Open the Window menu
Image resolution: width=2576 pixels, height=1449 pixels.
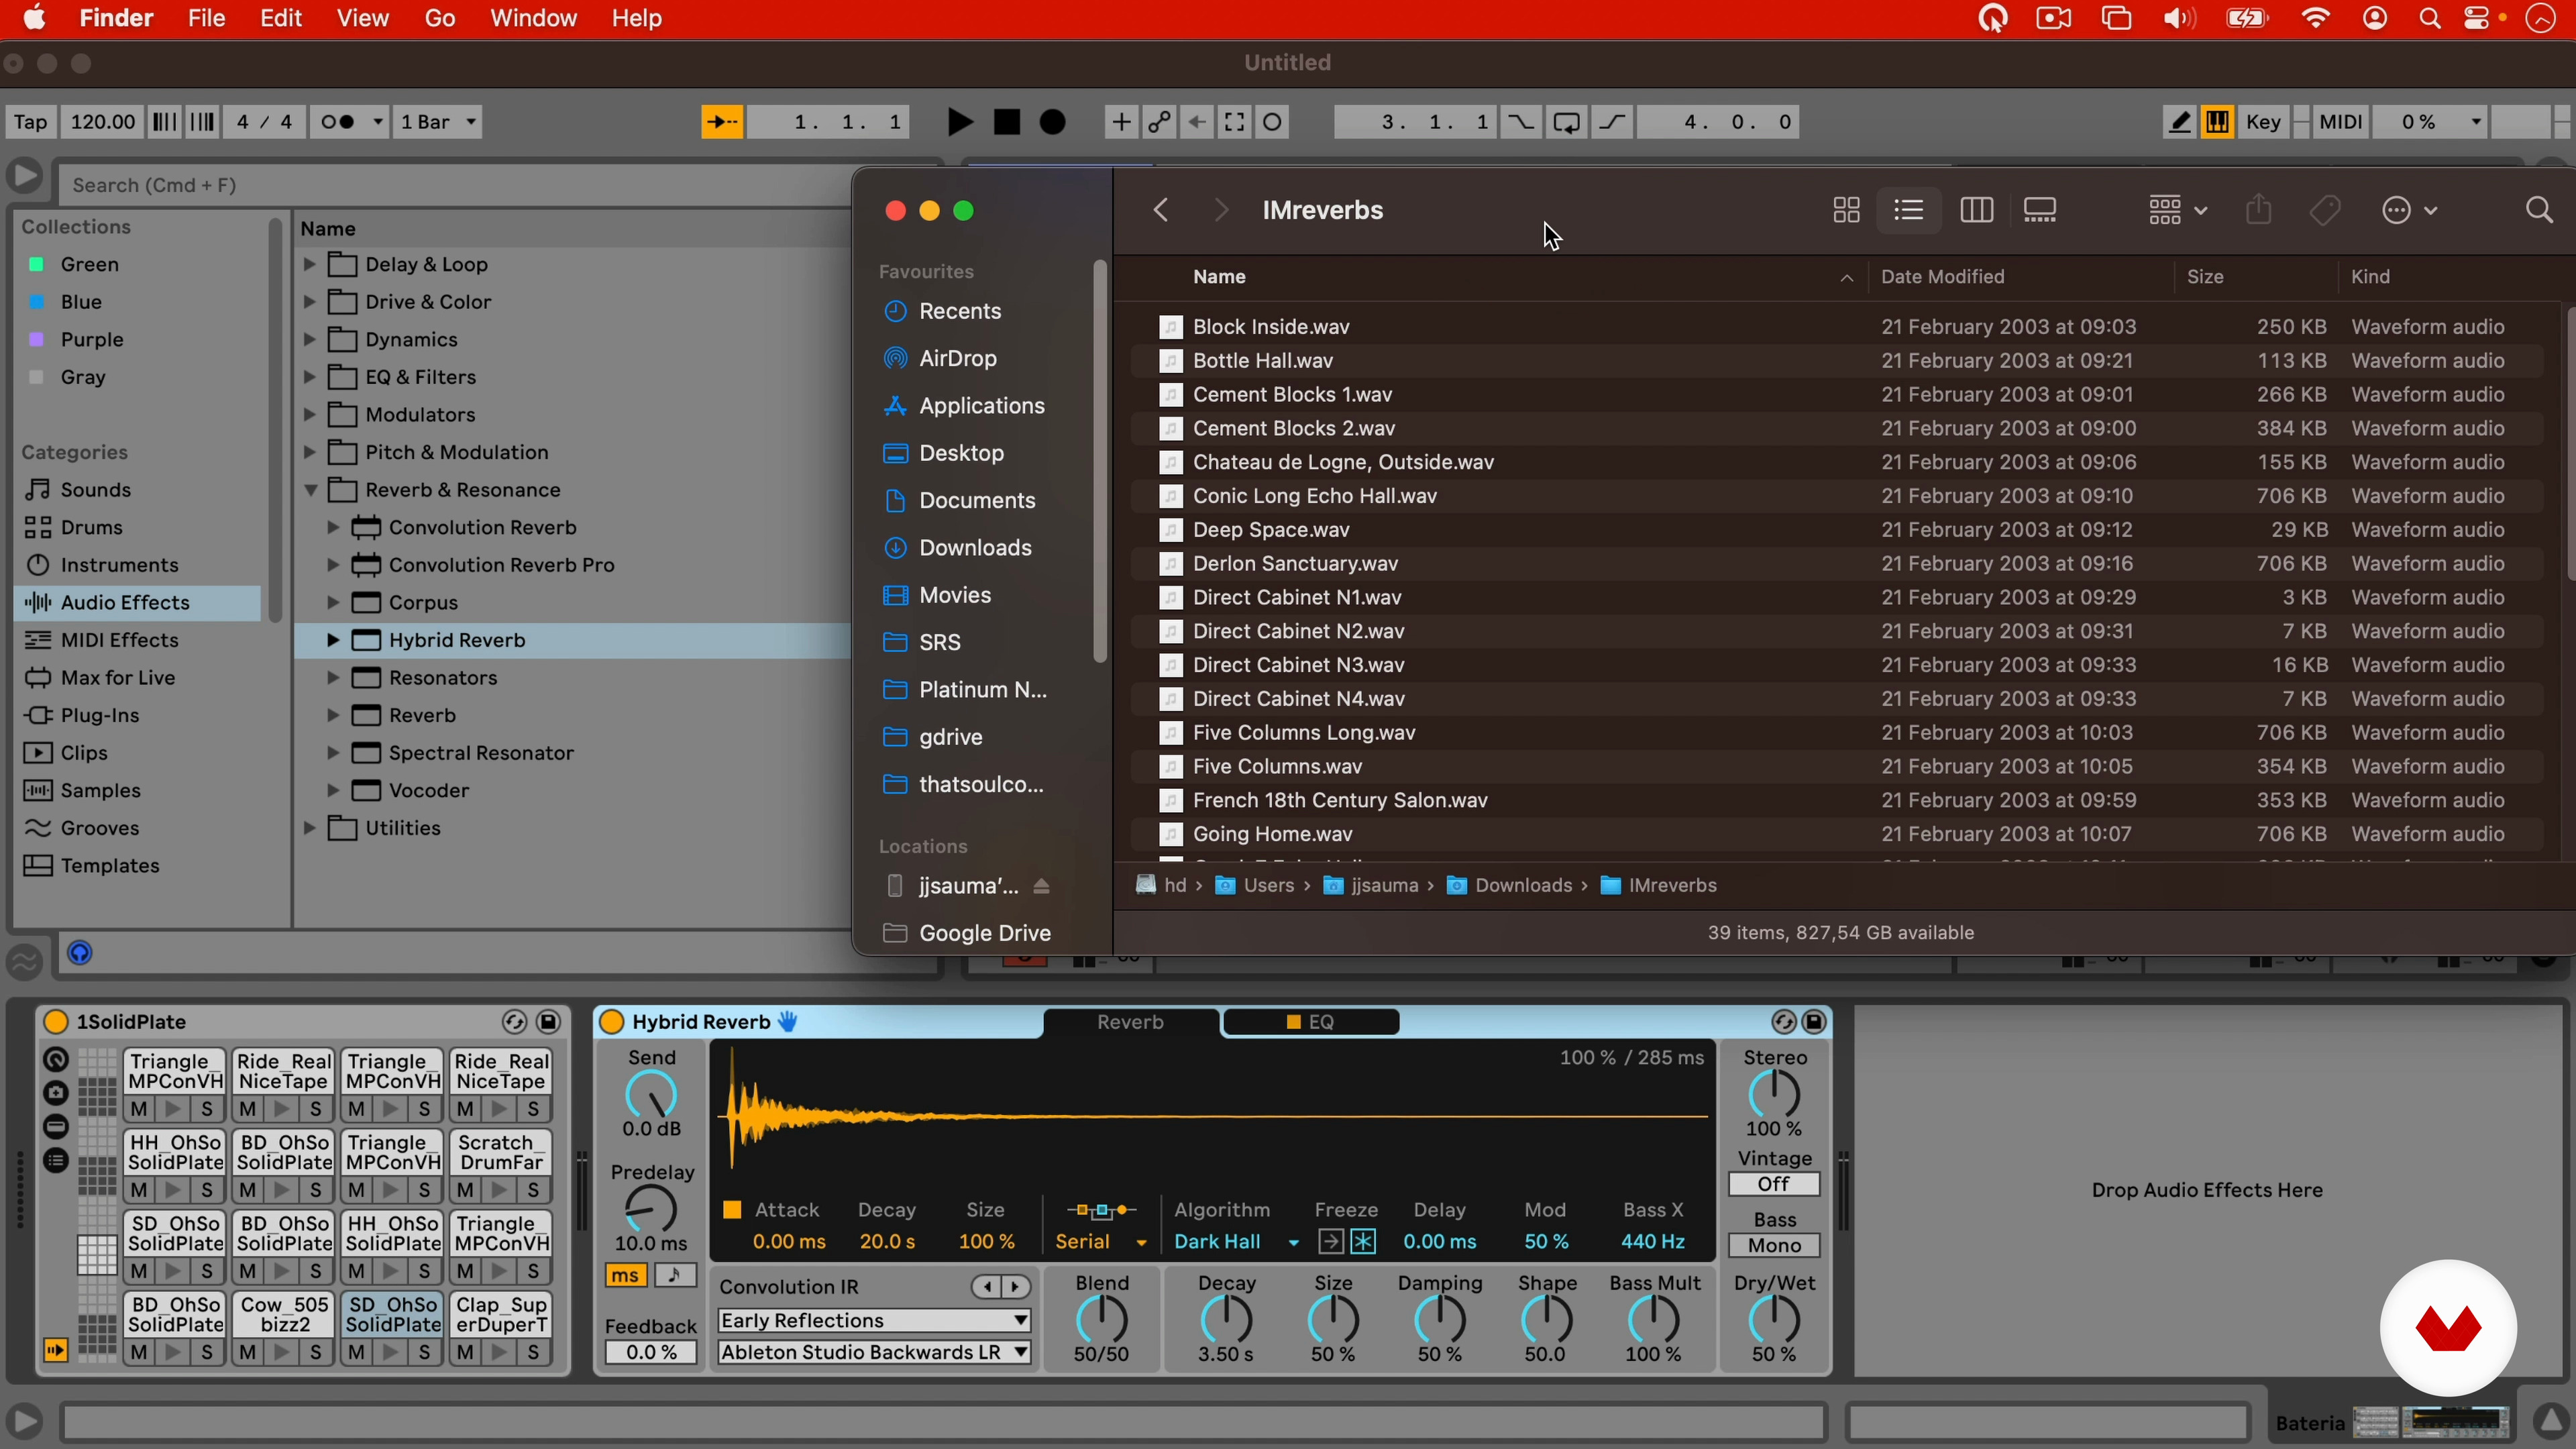coord(533,18)
